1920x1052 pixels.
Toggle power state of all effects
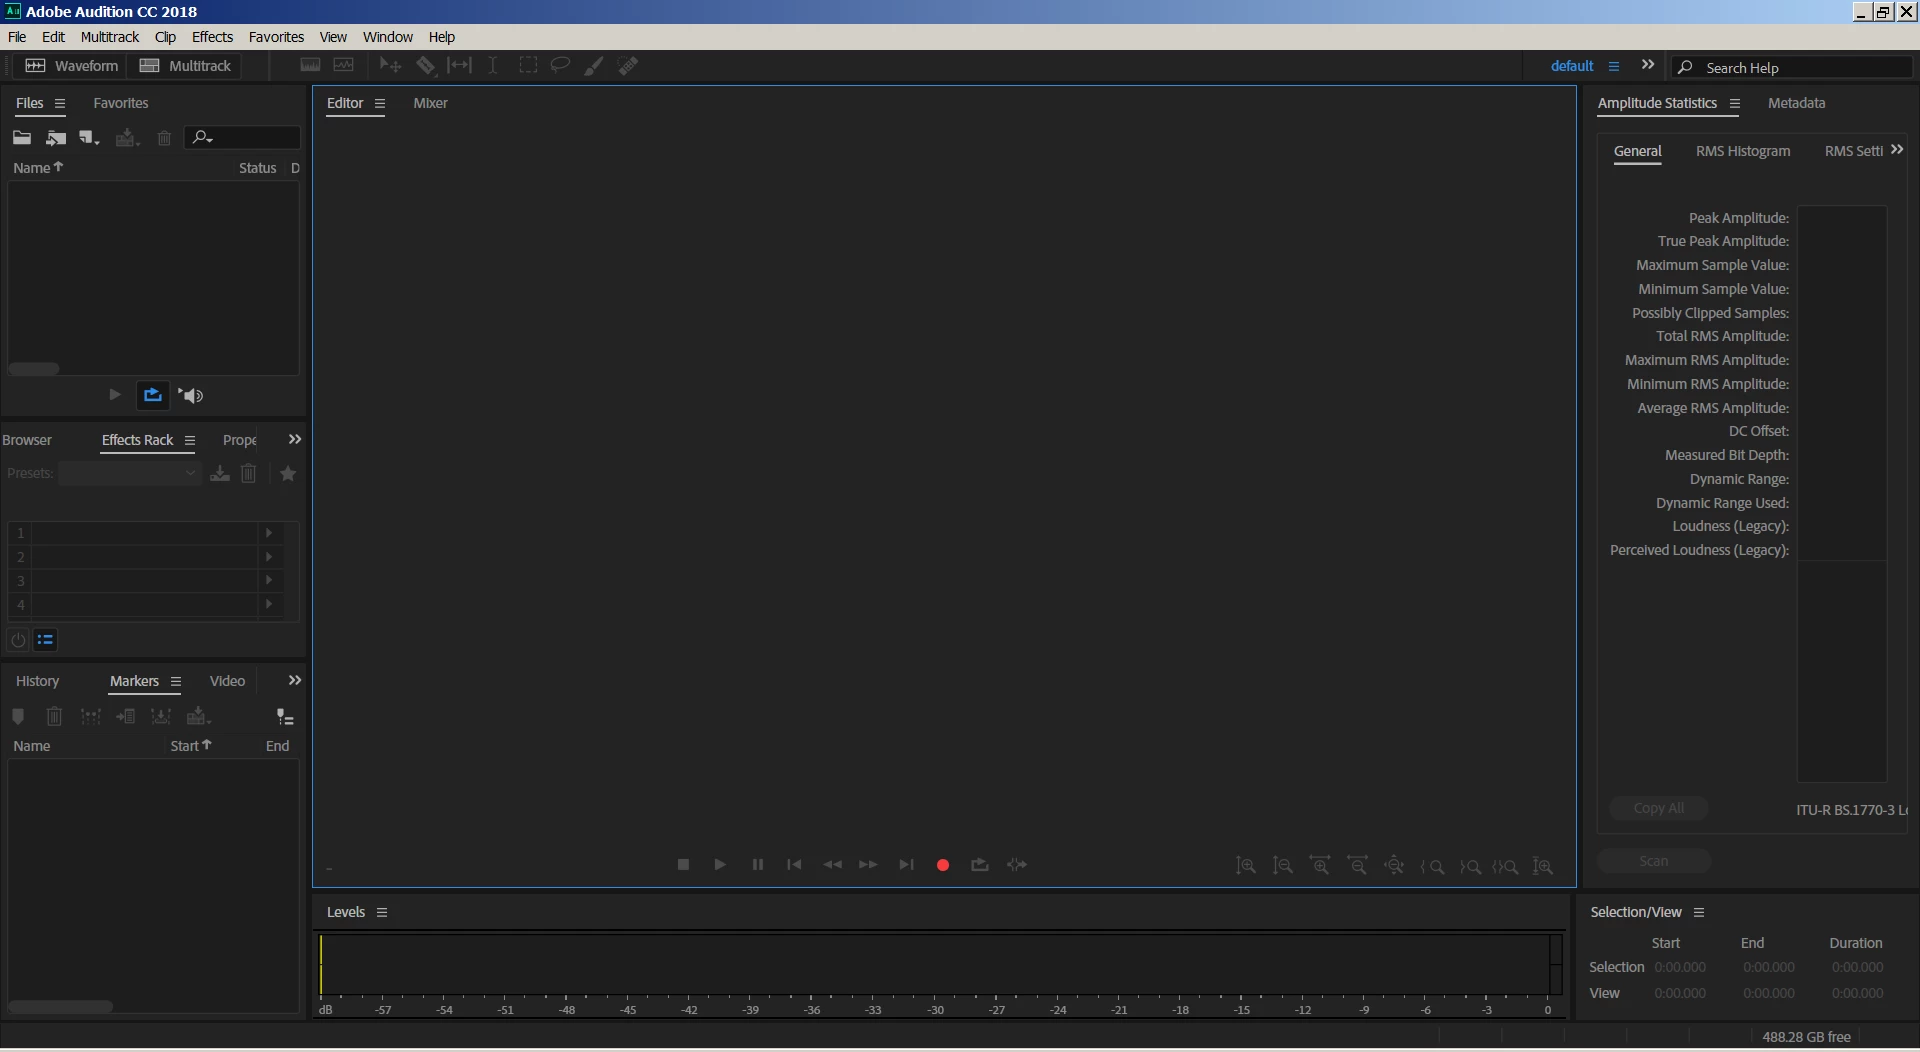(x=18, y=640)
